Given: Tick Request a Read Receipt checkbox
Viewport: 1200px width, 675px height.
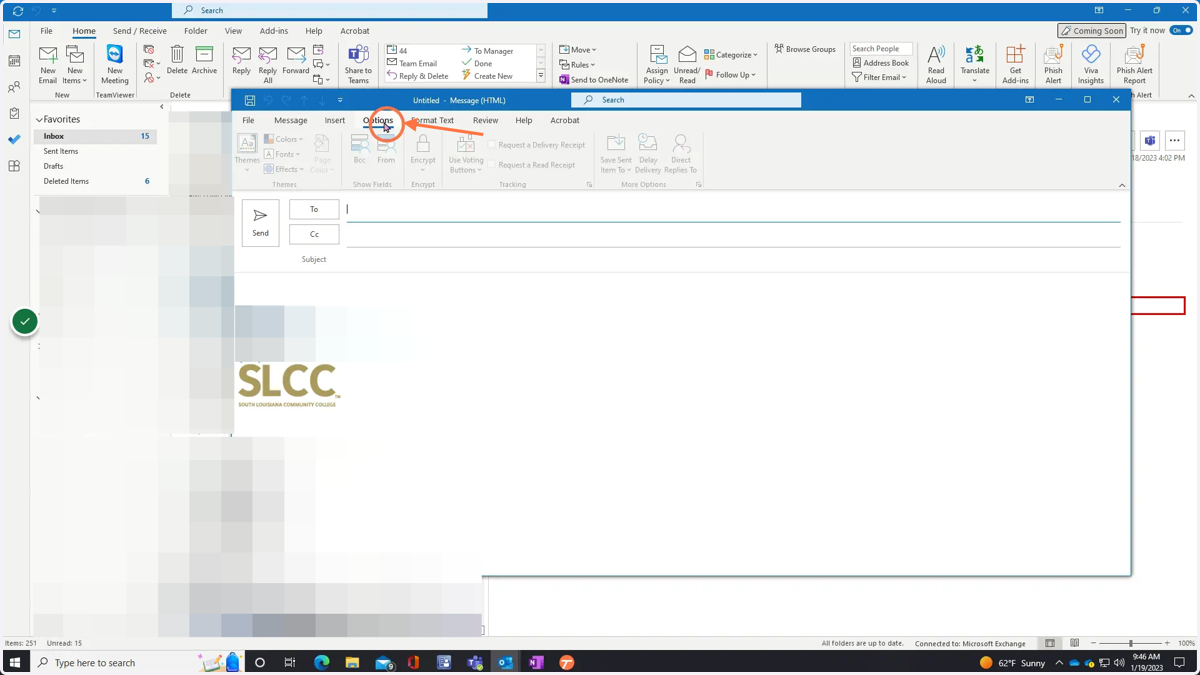Looking at the screenshot, I should pos(492,165).
